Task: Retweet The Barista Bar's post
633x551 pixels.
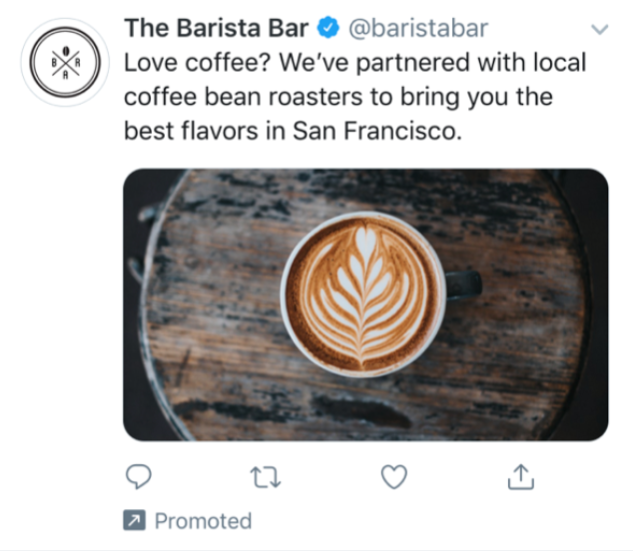Action: pyautogui.click(x=265, y=477)
